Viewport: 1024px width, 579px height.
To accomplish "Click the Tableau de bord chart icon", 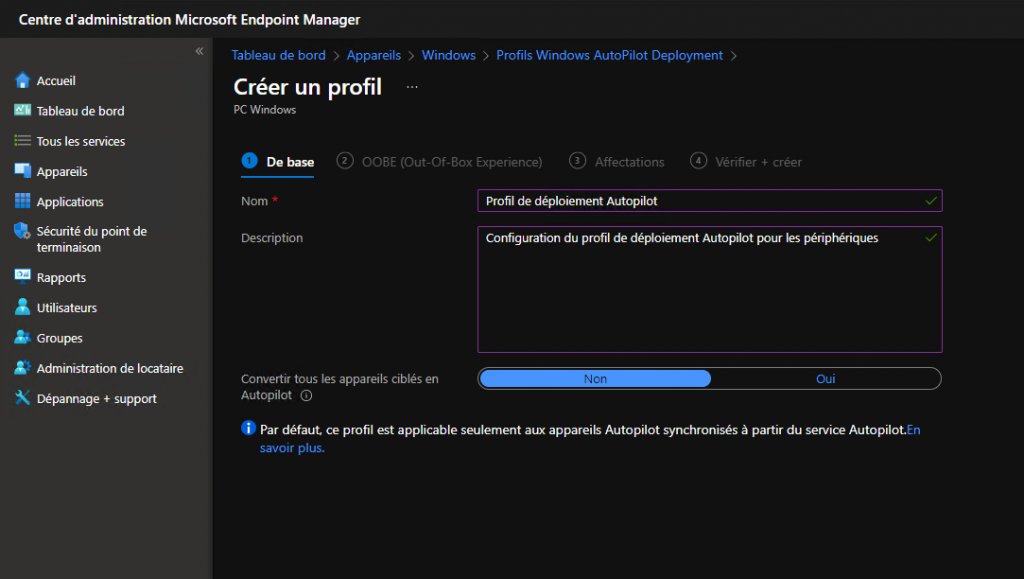I will tap(22, 110).
